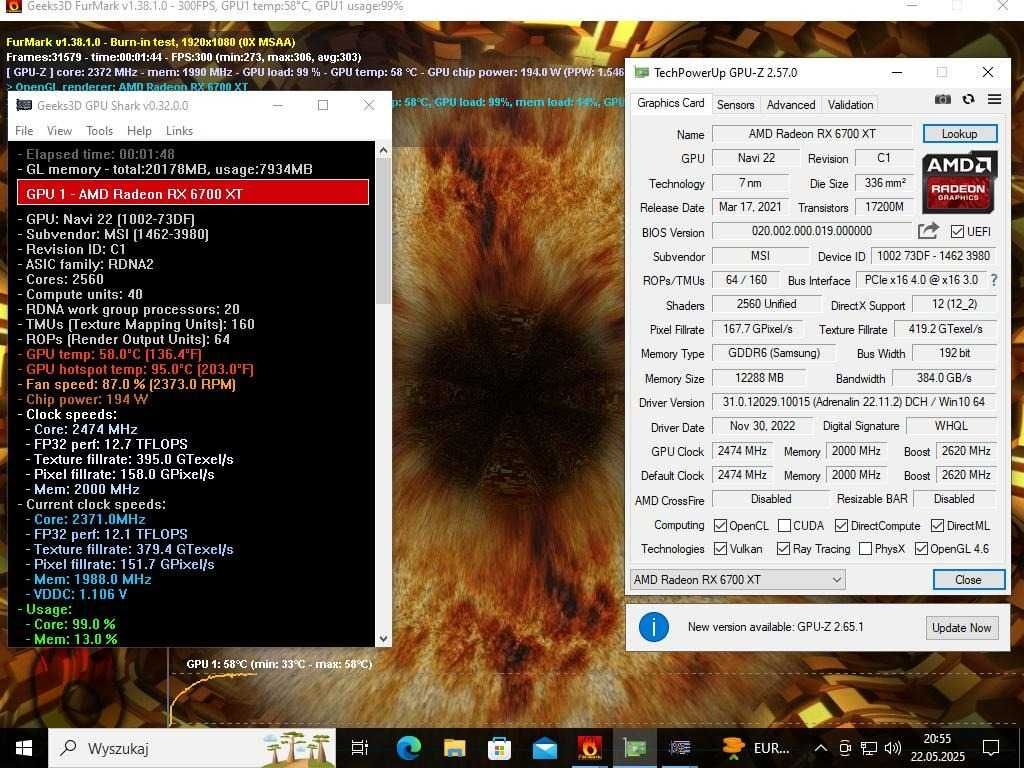Open the network icon in the system tray
The width and height of the screenshot is (1024, 768).
[868, 748]
